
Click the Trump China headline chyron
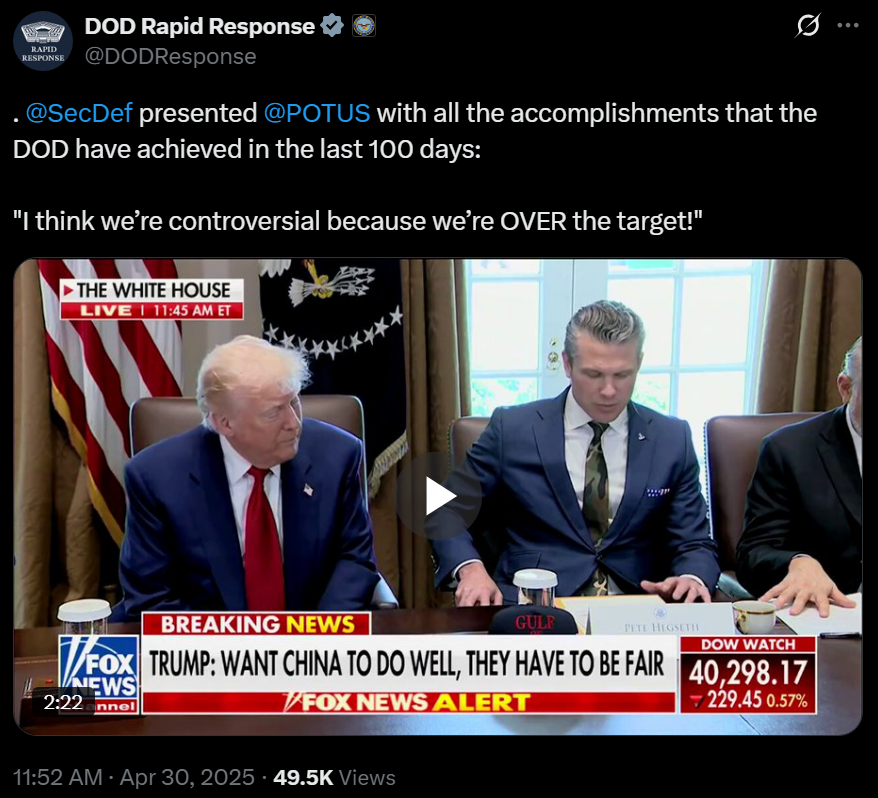click(408, 664)
